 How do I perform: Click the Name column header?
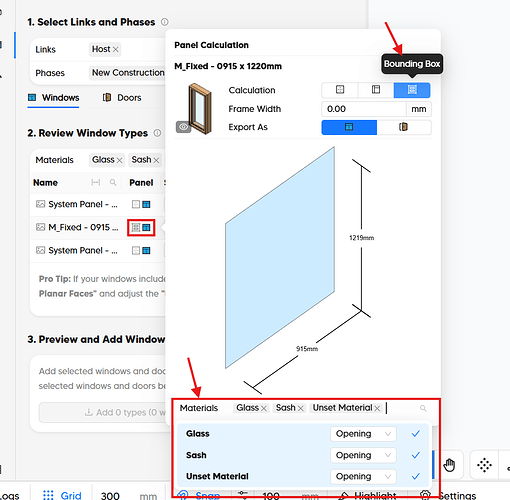click(46, 183)
